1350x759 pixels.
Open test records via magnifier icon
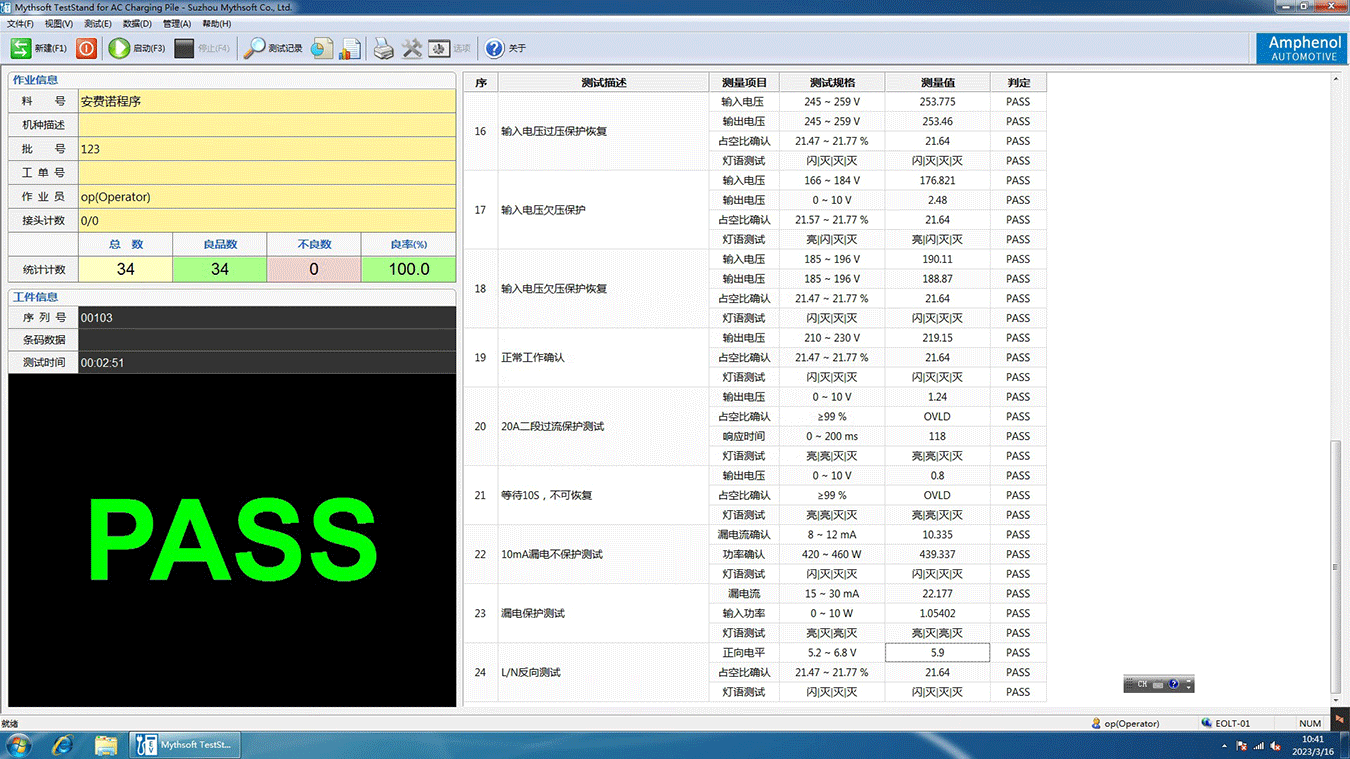[x=255, y=48]
